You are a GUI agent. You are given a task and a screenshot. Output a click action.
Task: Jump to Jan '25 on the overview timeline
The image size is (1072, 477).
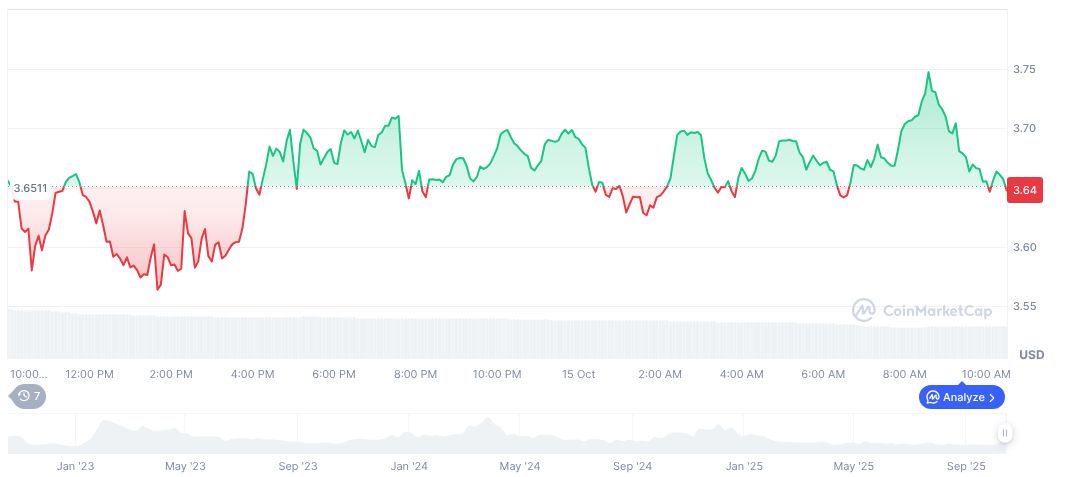click(x=744, y=466)
